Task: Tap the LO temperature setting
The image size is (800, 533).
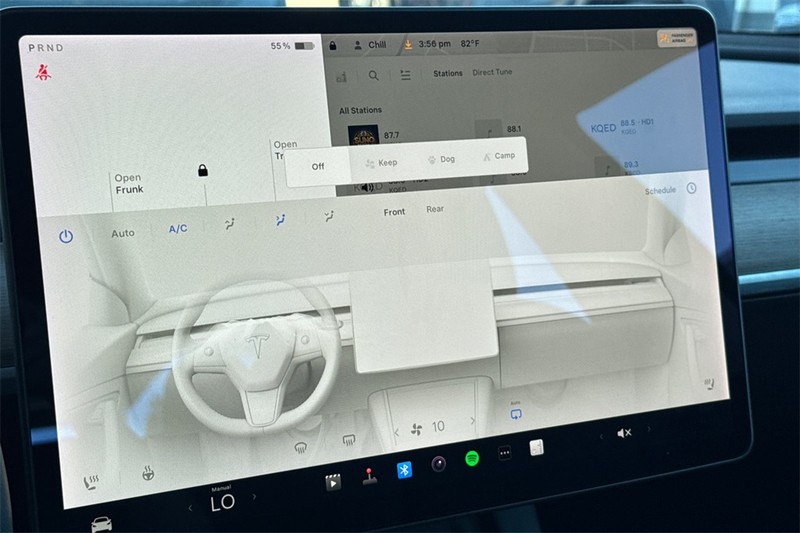Action: pos(222,503)
